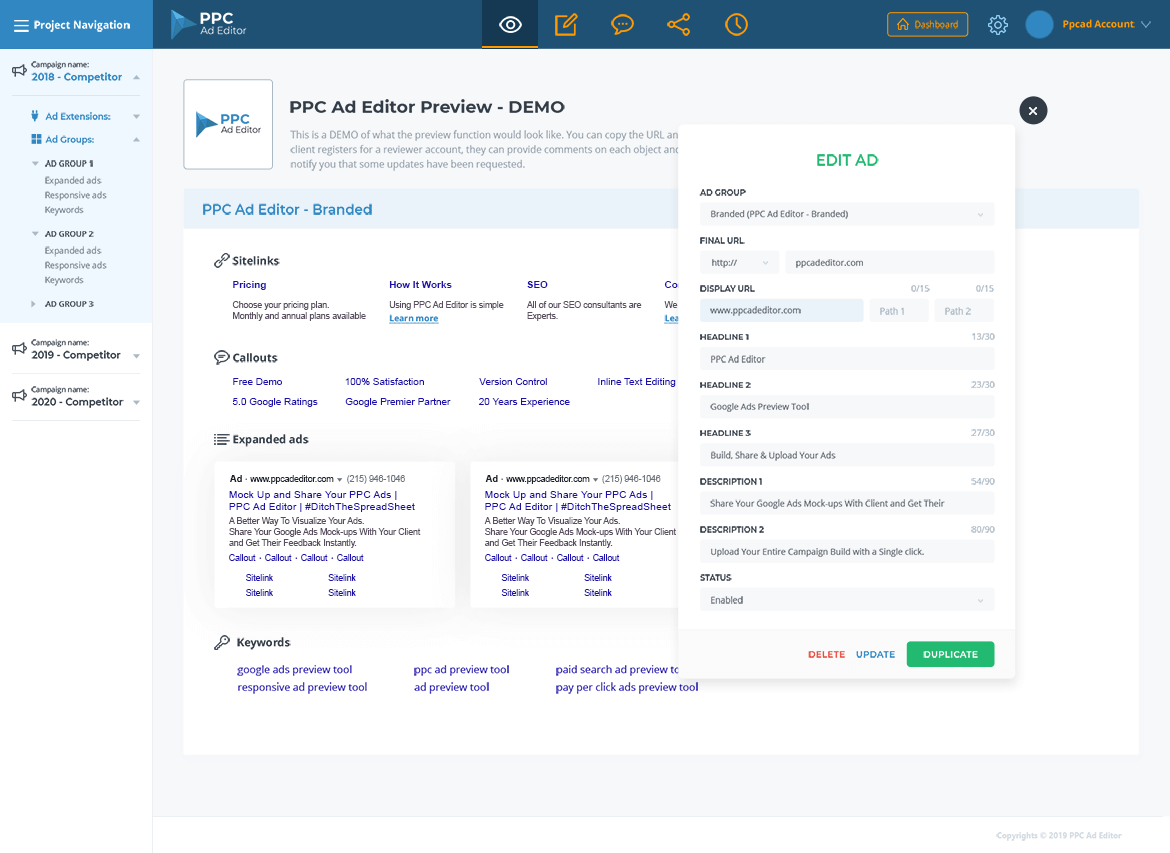
Task: Open the SEO sitelink
Action: click(537, 285)
